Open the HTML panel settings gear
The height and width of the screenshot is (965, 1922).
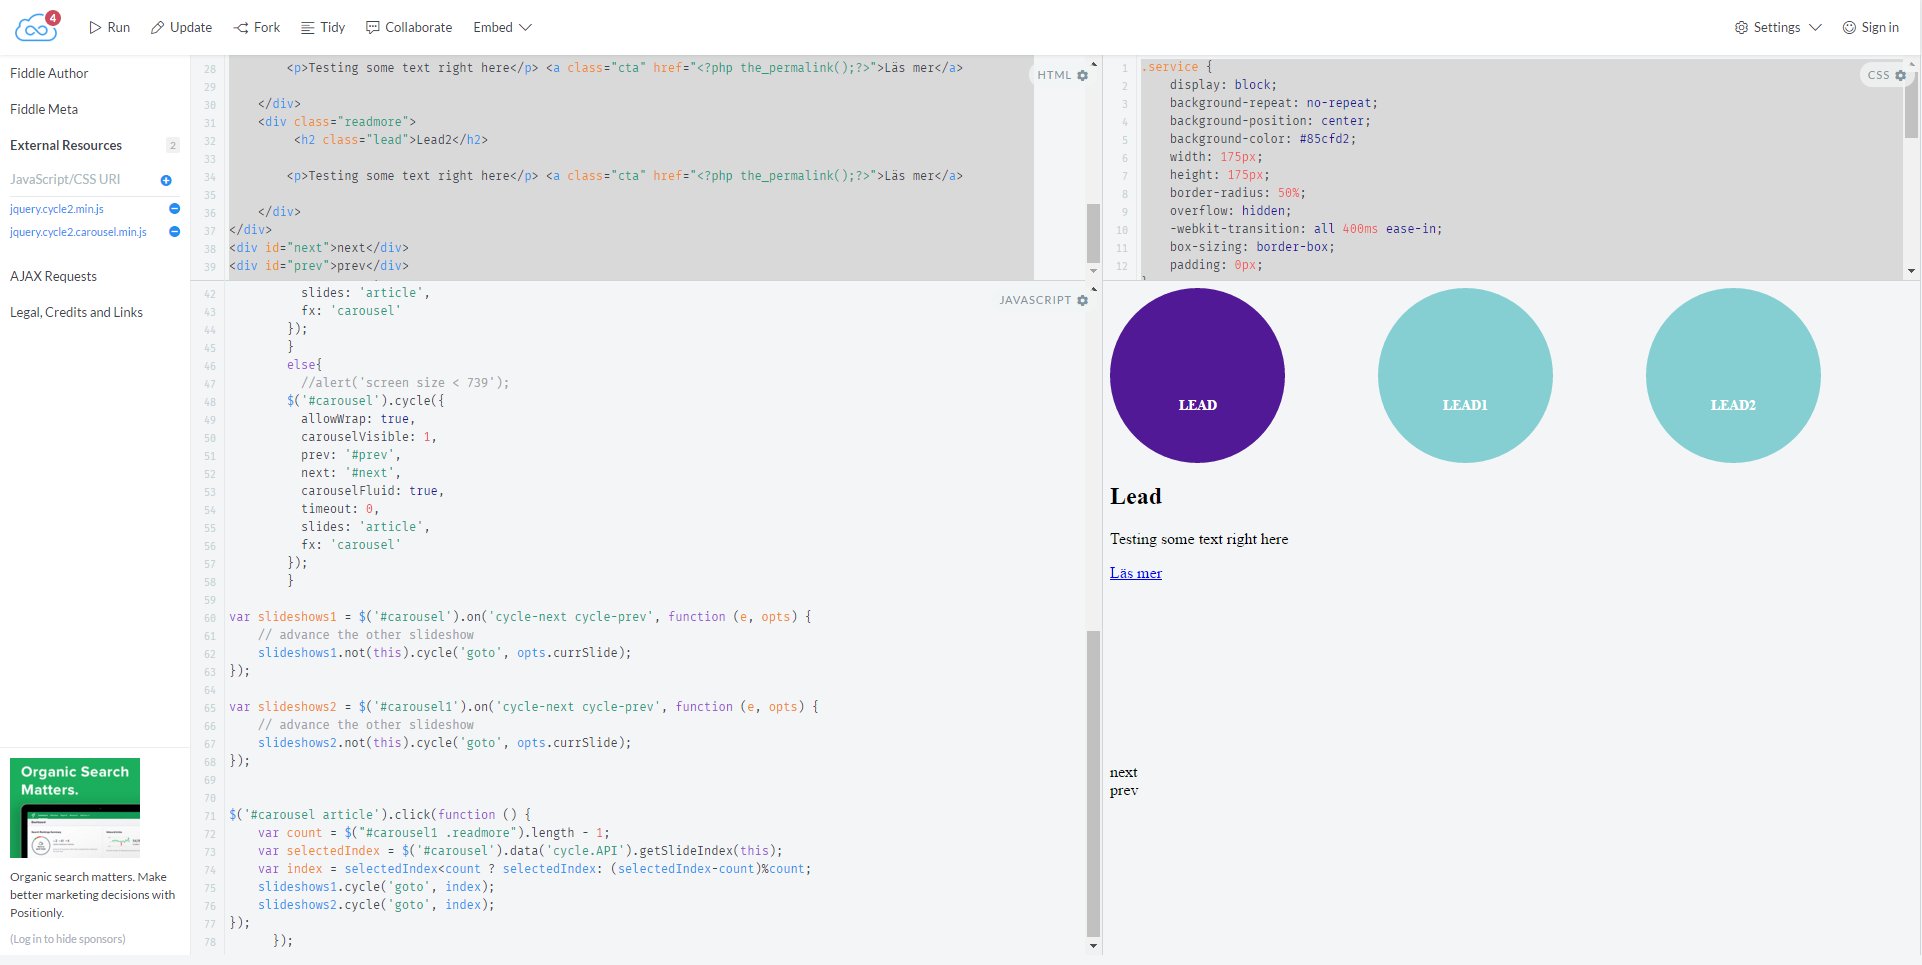pyautogui.click(x=1082, y=75)
